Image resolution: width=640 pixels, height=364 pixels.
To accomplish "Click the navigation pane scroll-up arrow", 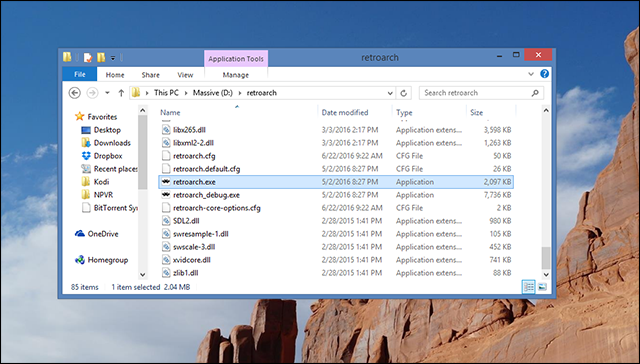I will point(142,110).
